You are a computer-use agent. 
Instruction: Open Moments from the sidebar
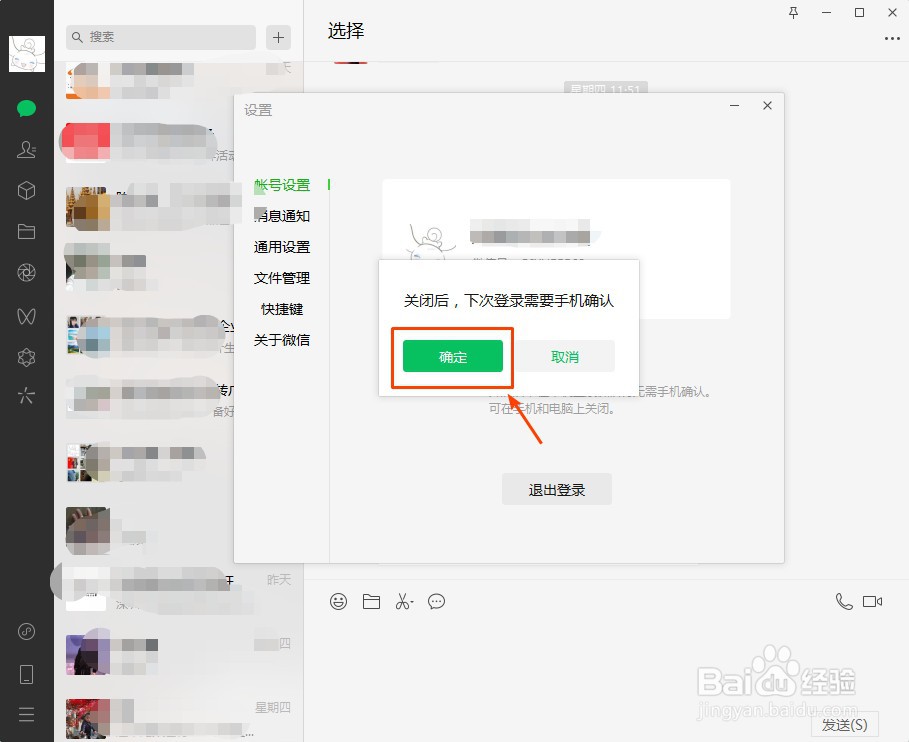[26, 272]
